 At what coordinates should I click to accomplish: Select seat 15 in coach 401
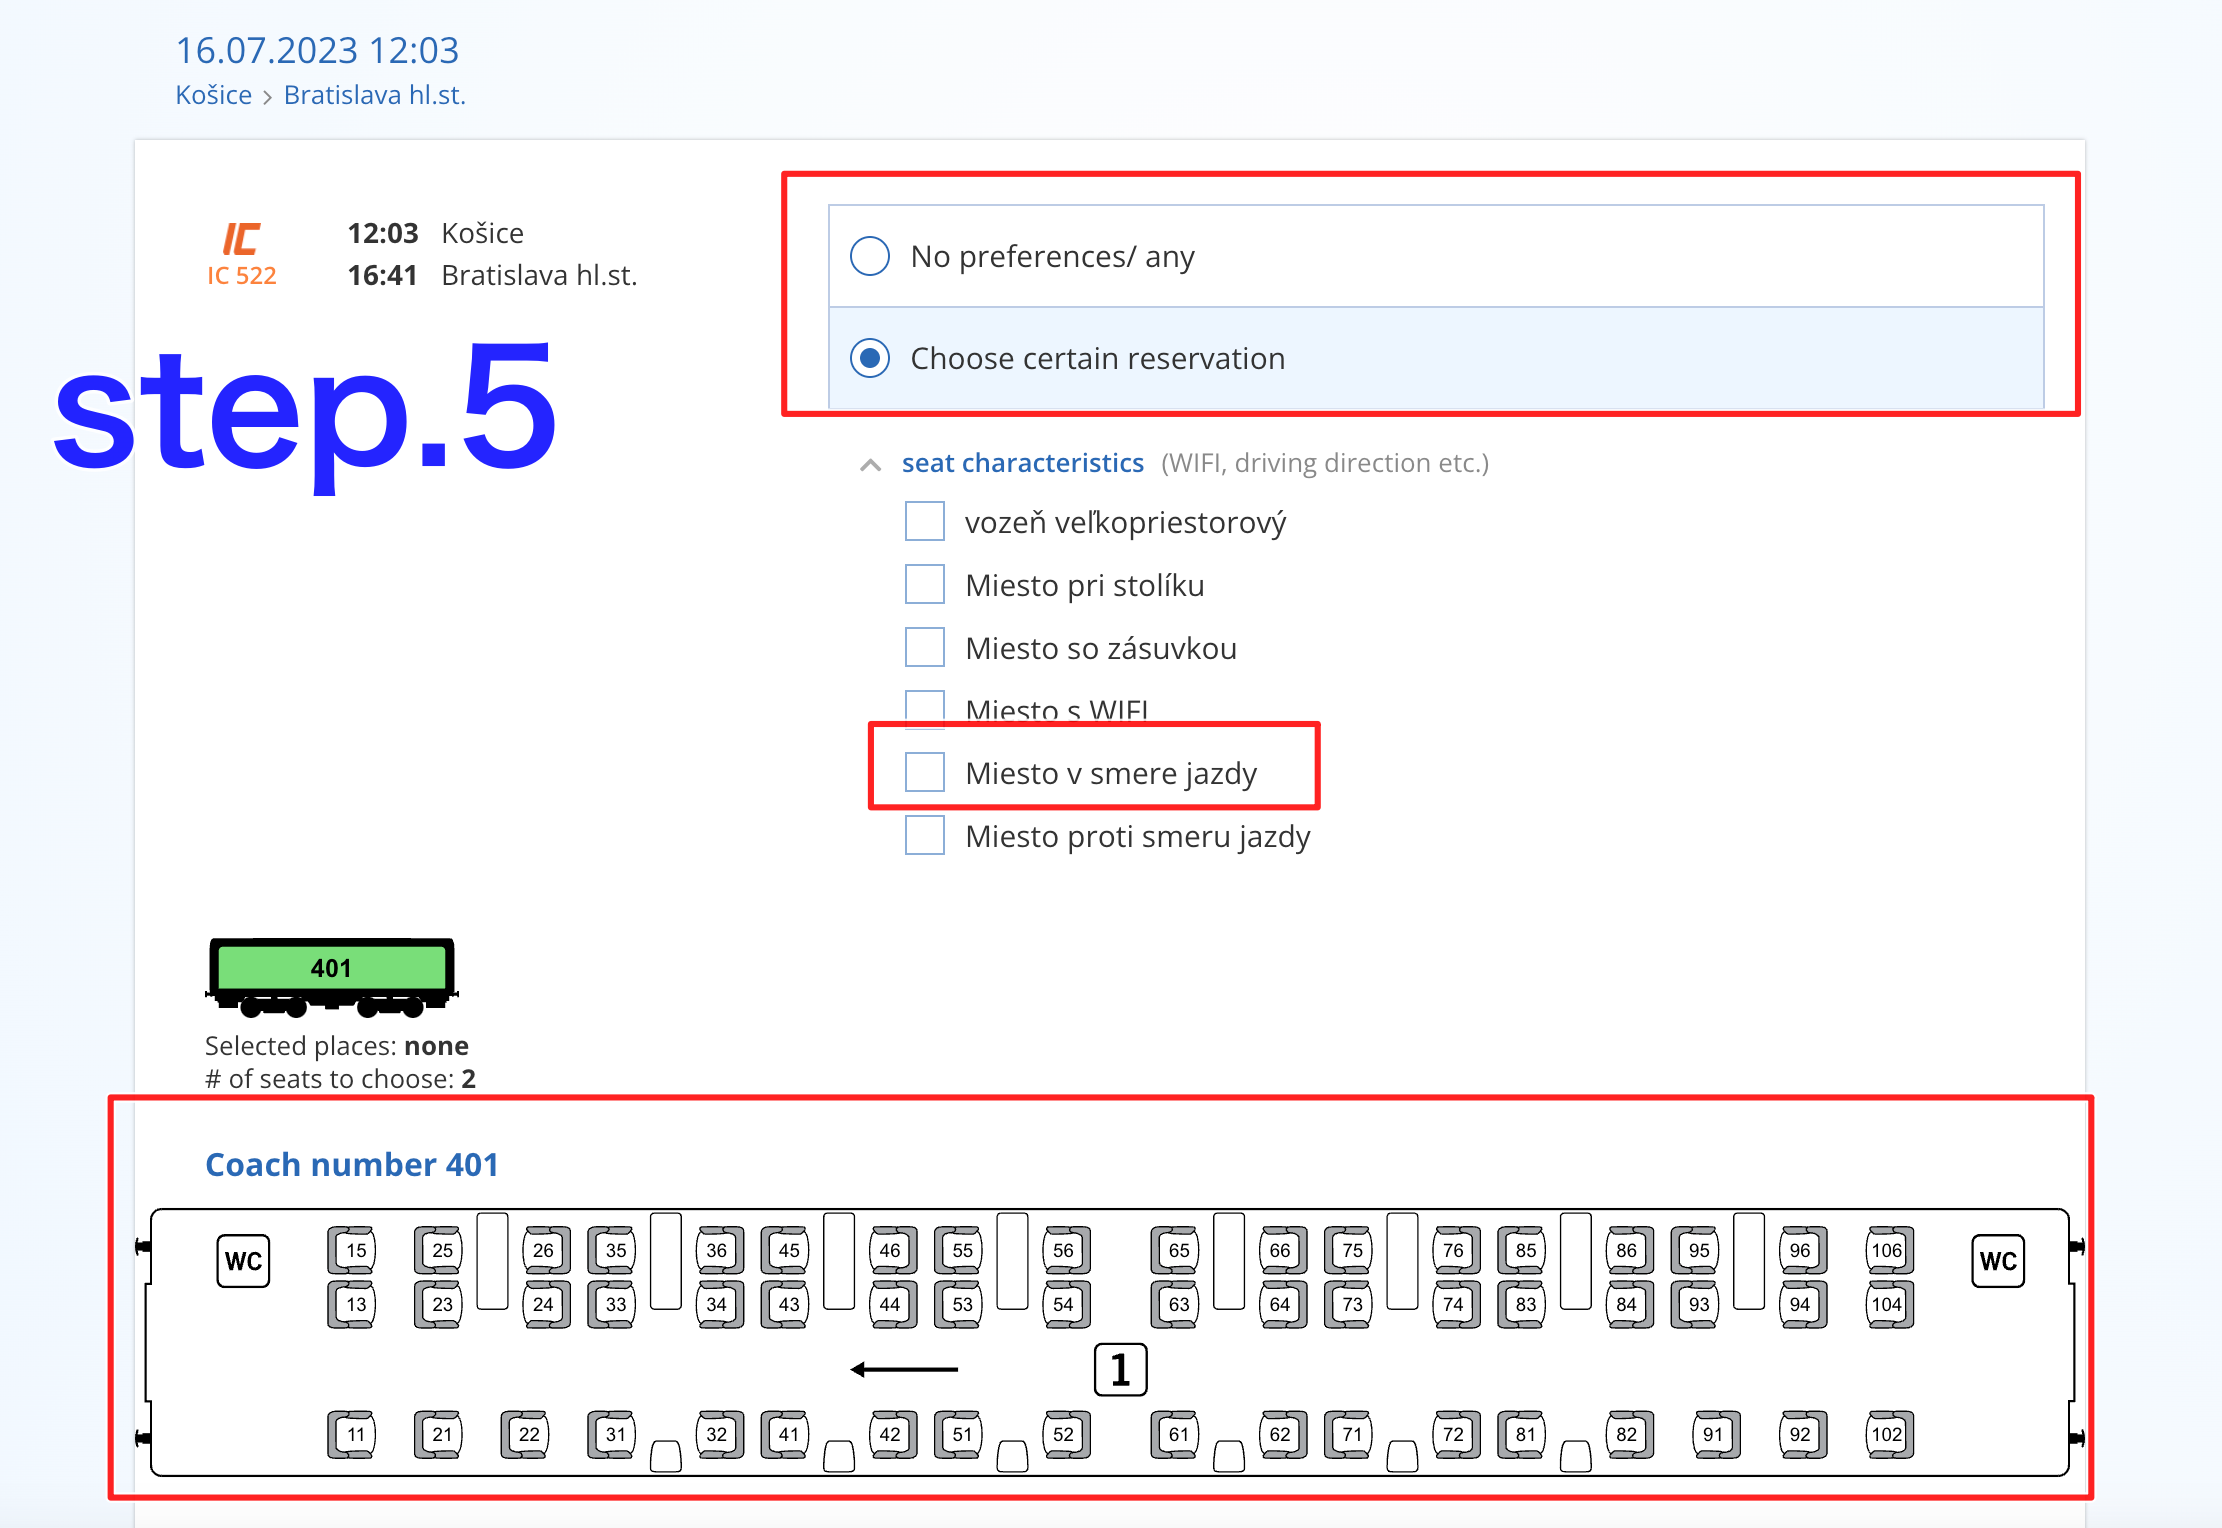(352, 1250)
